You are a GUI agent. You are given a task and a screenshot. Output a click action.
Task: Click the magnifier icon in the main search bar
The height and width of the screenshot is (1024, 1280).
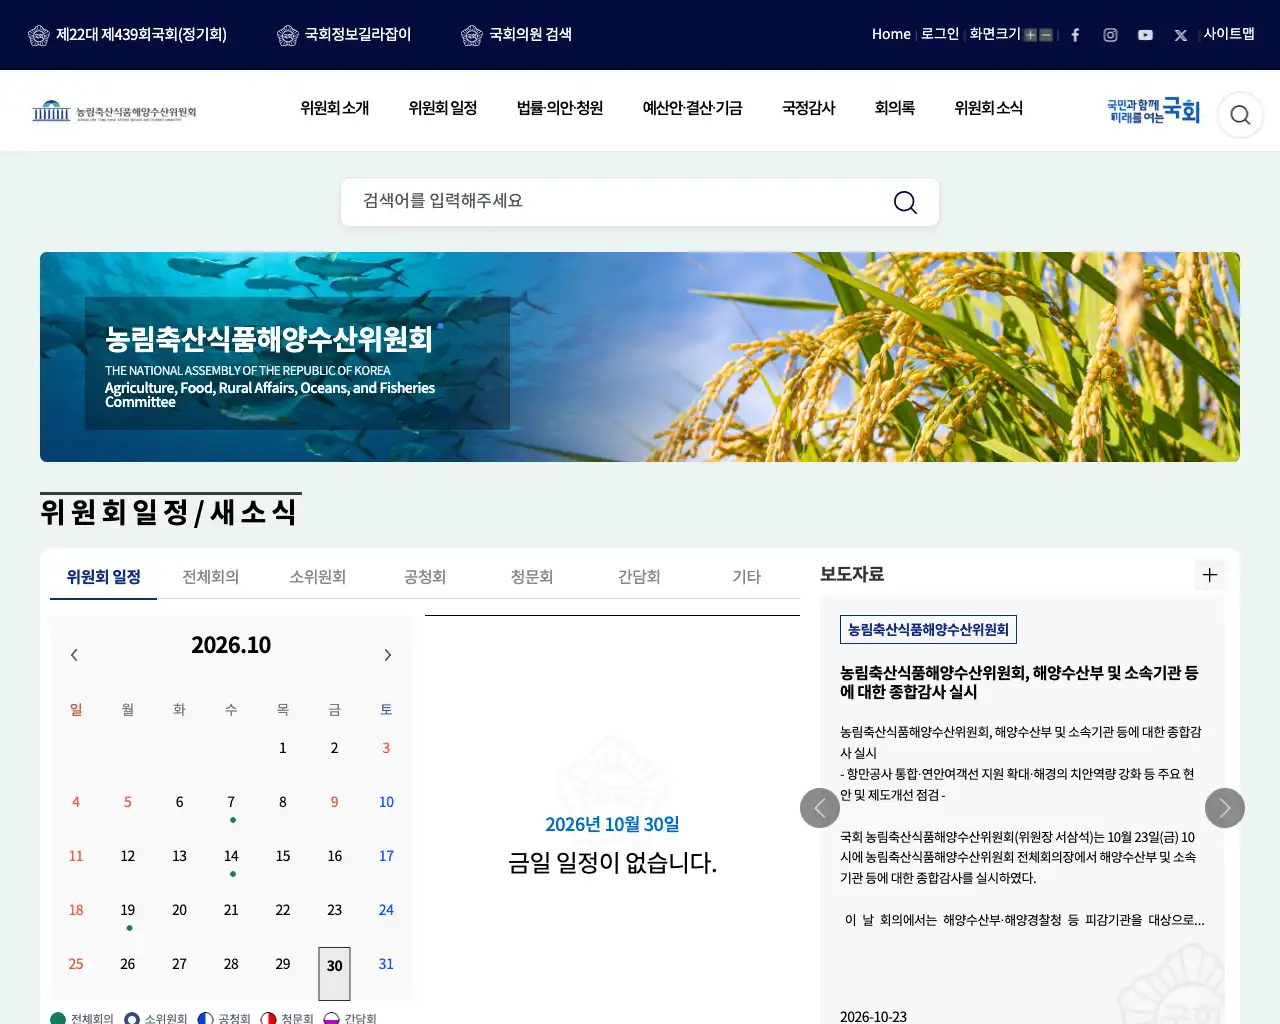click(x=905, y=202)
